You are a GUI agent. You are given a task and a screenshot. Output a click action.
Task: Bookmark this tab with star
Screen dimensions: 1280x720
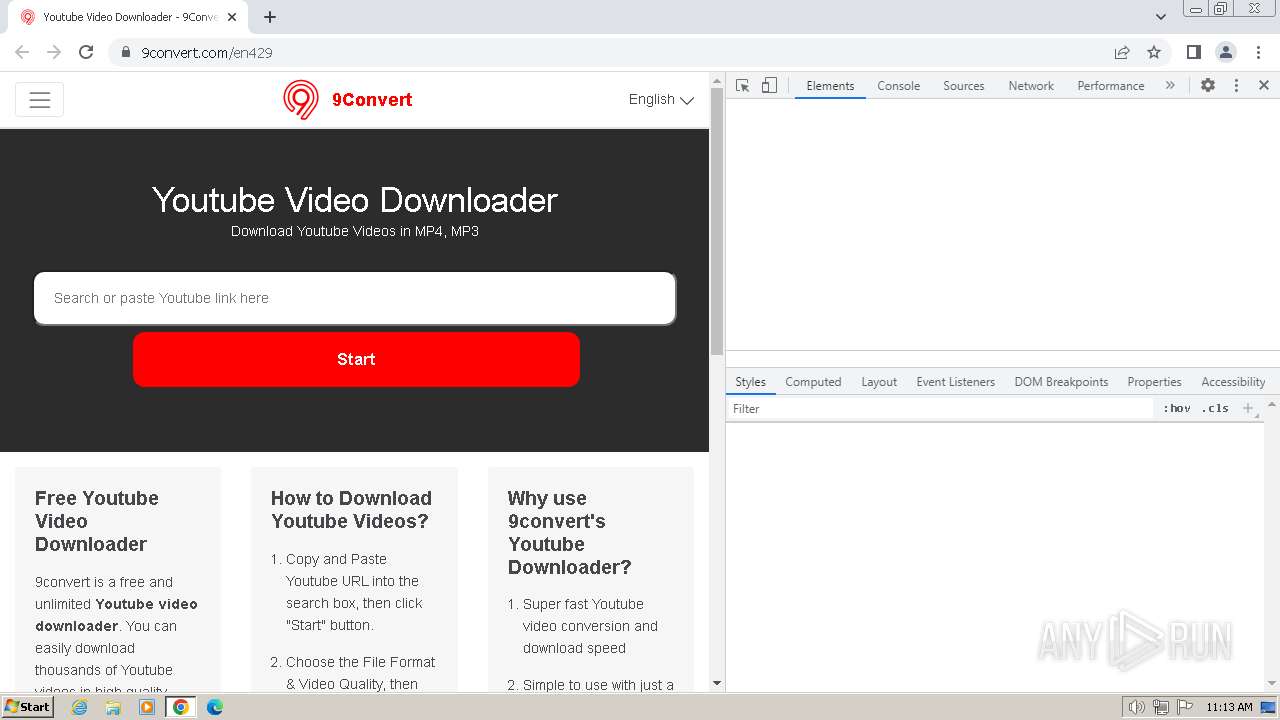1154,52
